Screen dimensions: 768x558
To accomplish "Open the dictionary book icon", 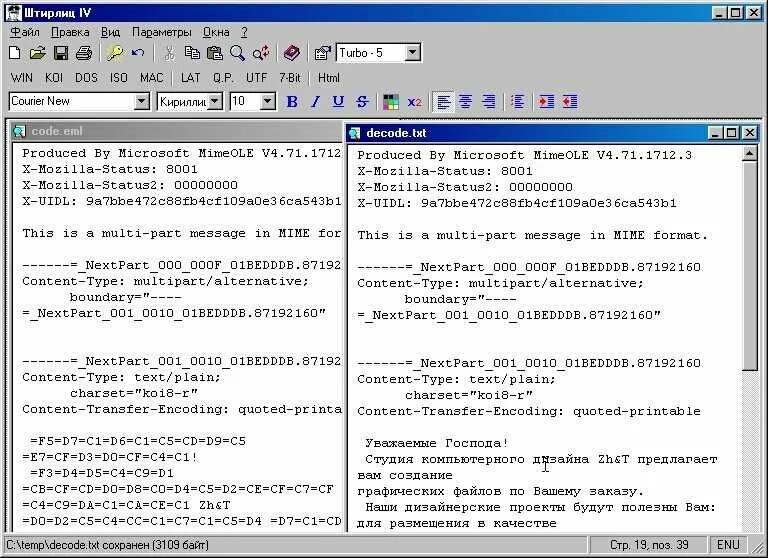I will click(291, 52).
